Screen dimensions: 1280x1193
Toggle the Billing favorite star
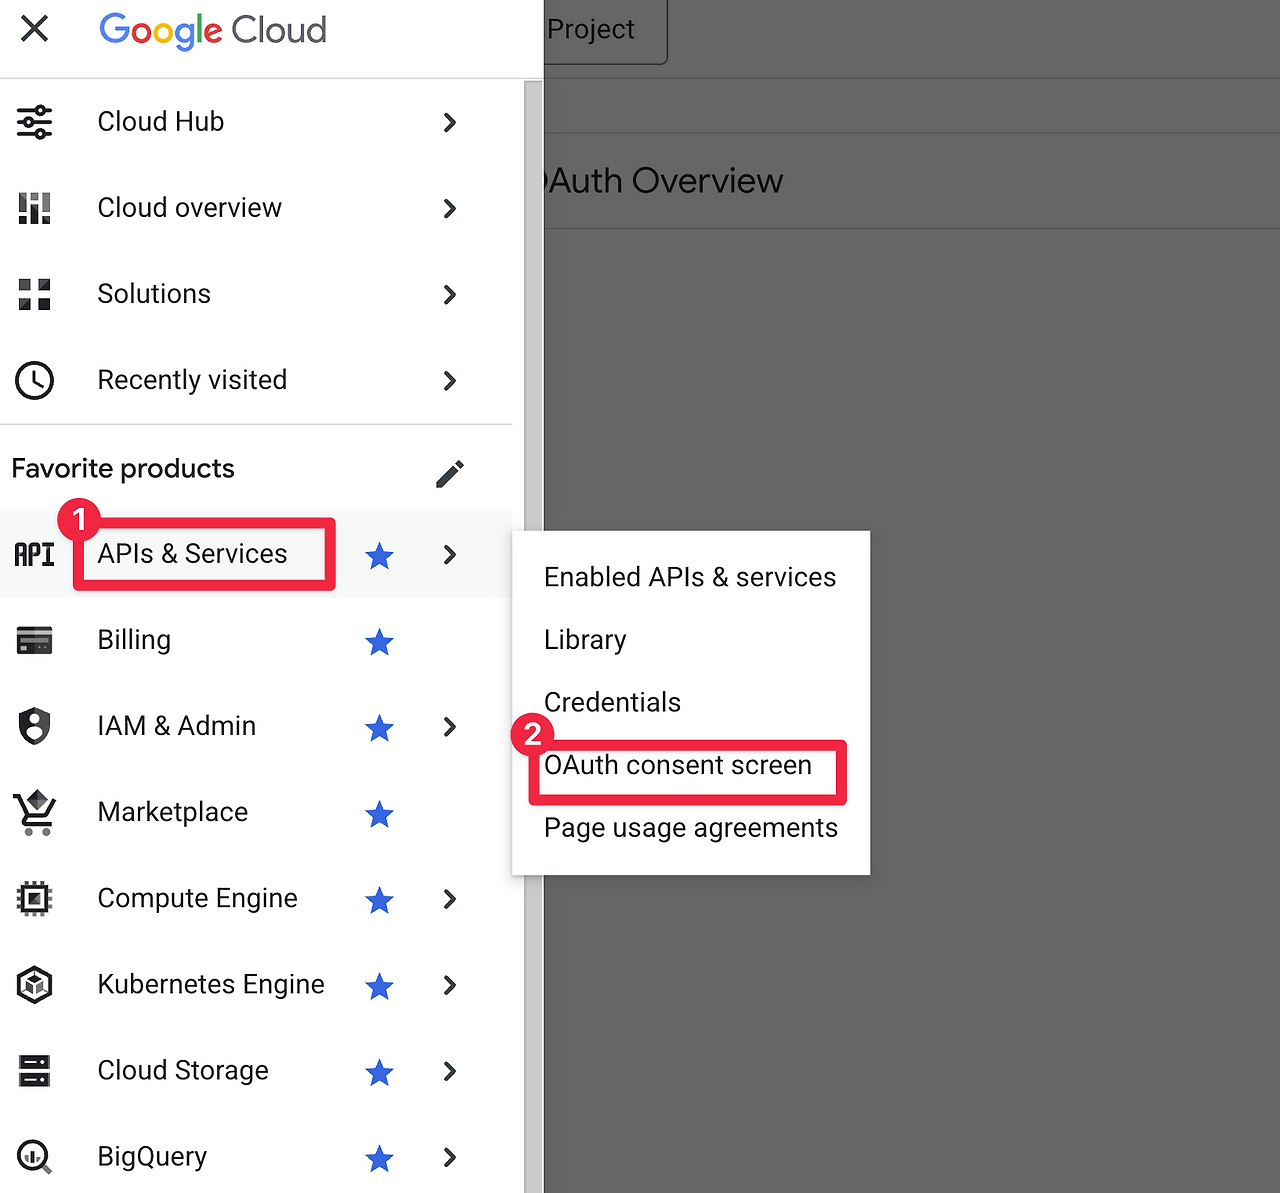point(379,641)
